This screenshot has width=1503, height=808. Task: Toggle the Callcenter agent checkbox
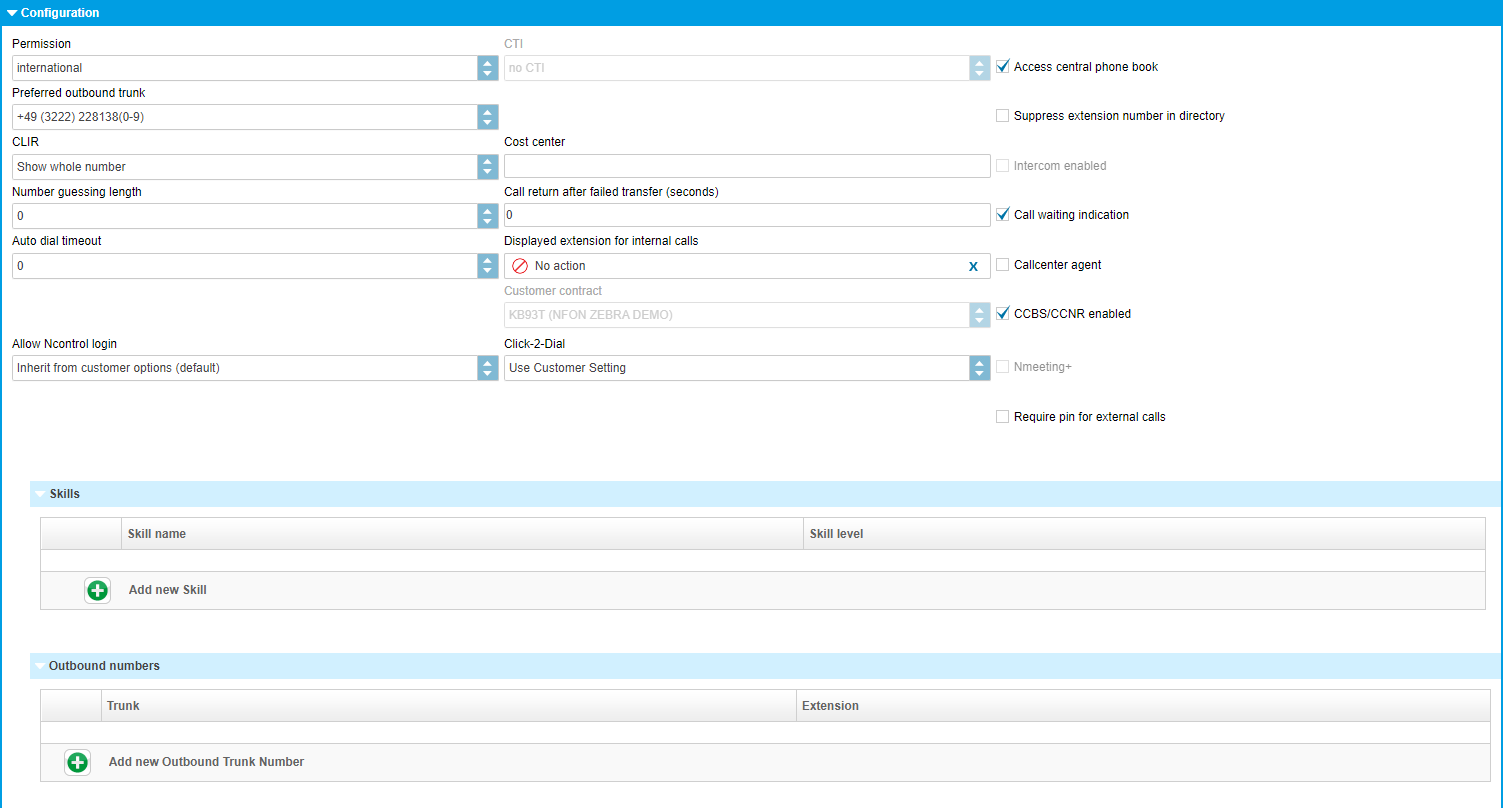pos(1003,265)
